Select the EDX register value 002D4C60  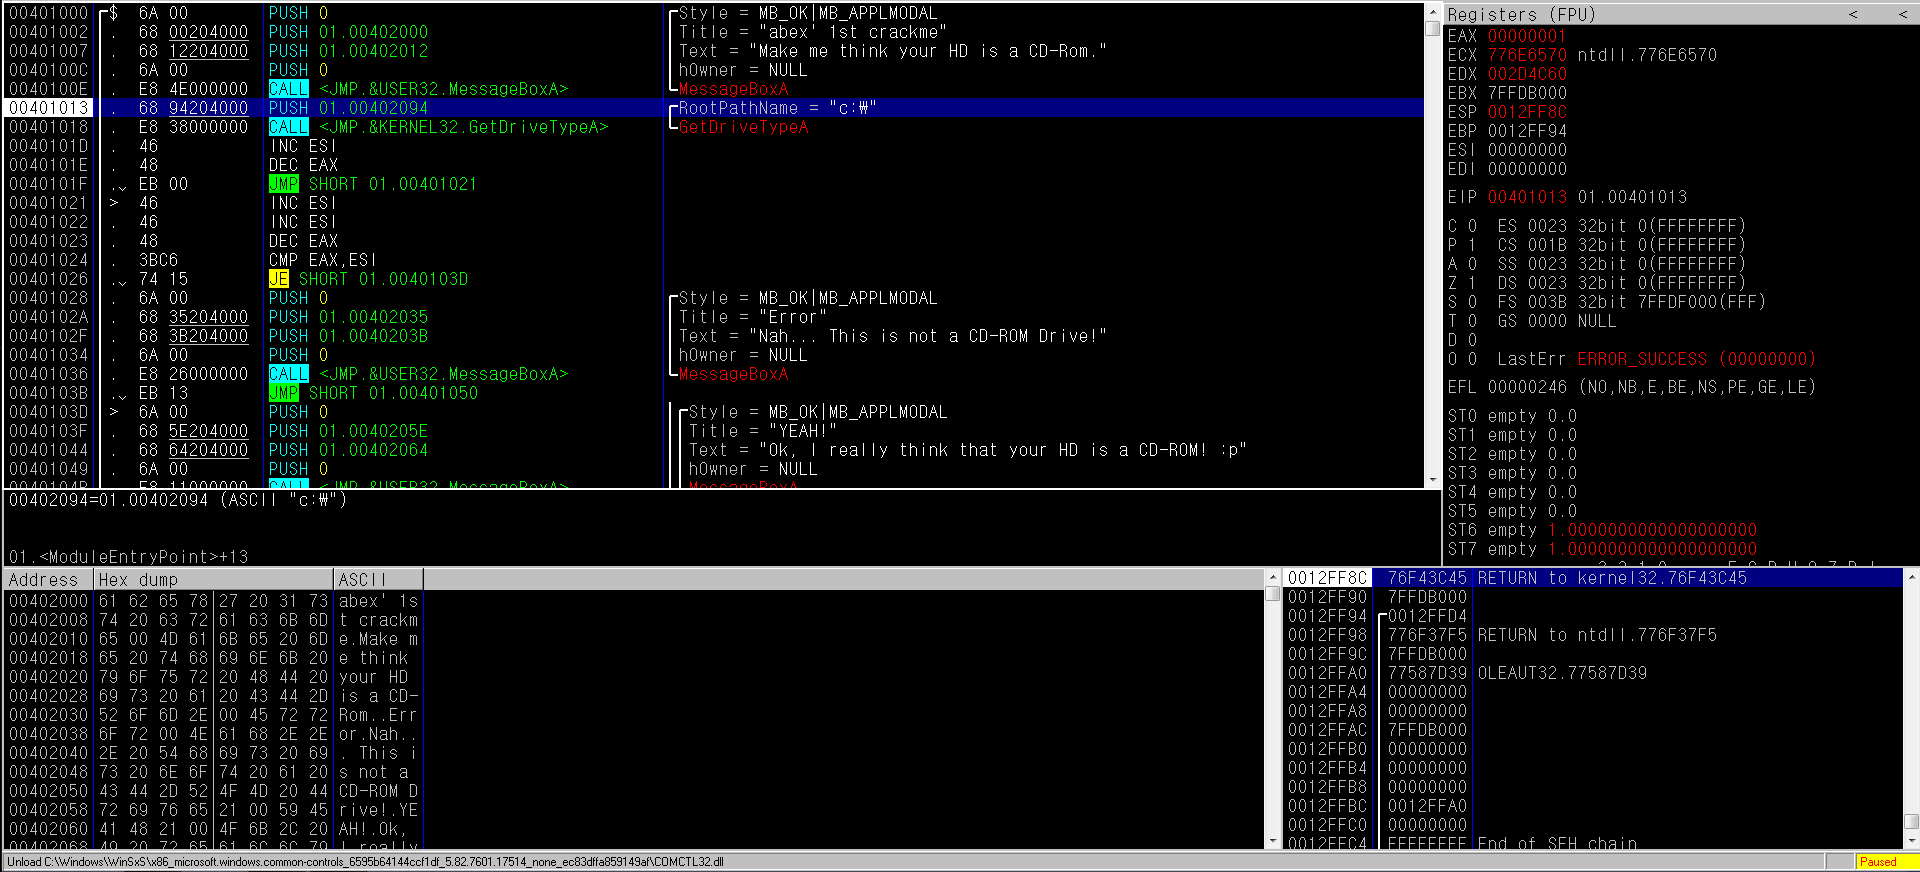click(1527, 74)
